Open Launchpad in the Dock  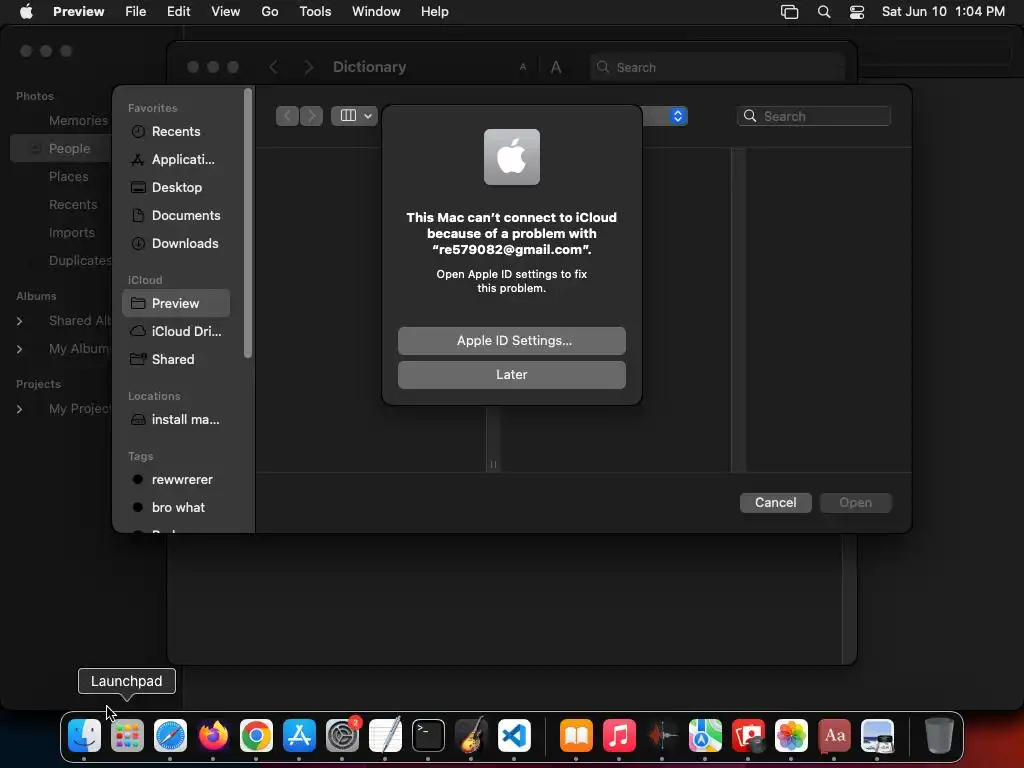[127, 736]
